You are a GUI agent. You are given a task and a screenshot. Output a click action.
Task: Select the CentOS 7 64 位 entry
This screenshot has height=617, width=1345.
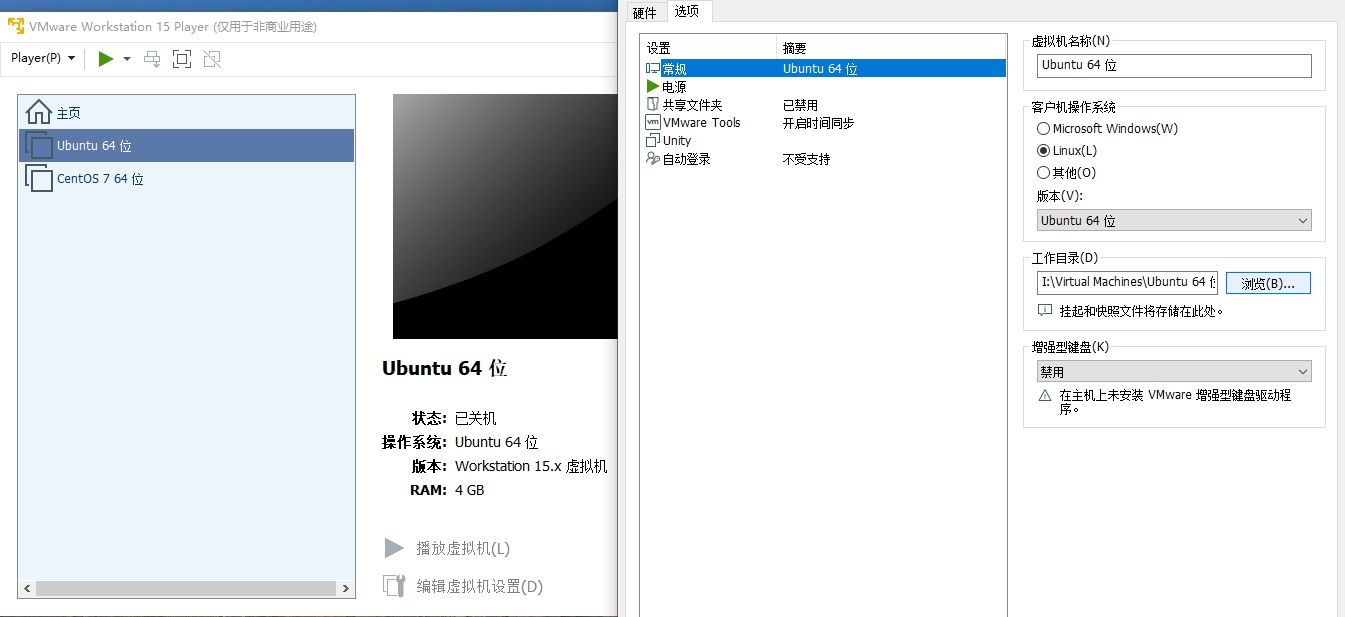(186, 179)
